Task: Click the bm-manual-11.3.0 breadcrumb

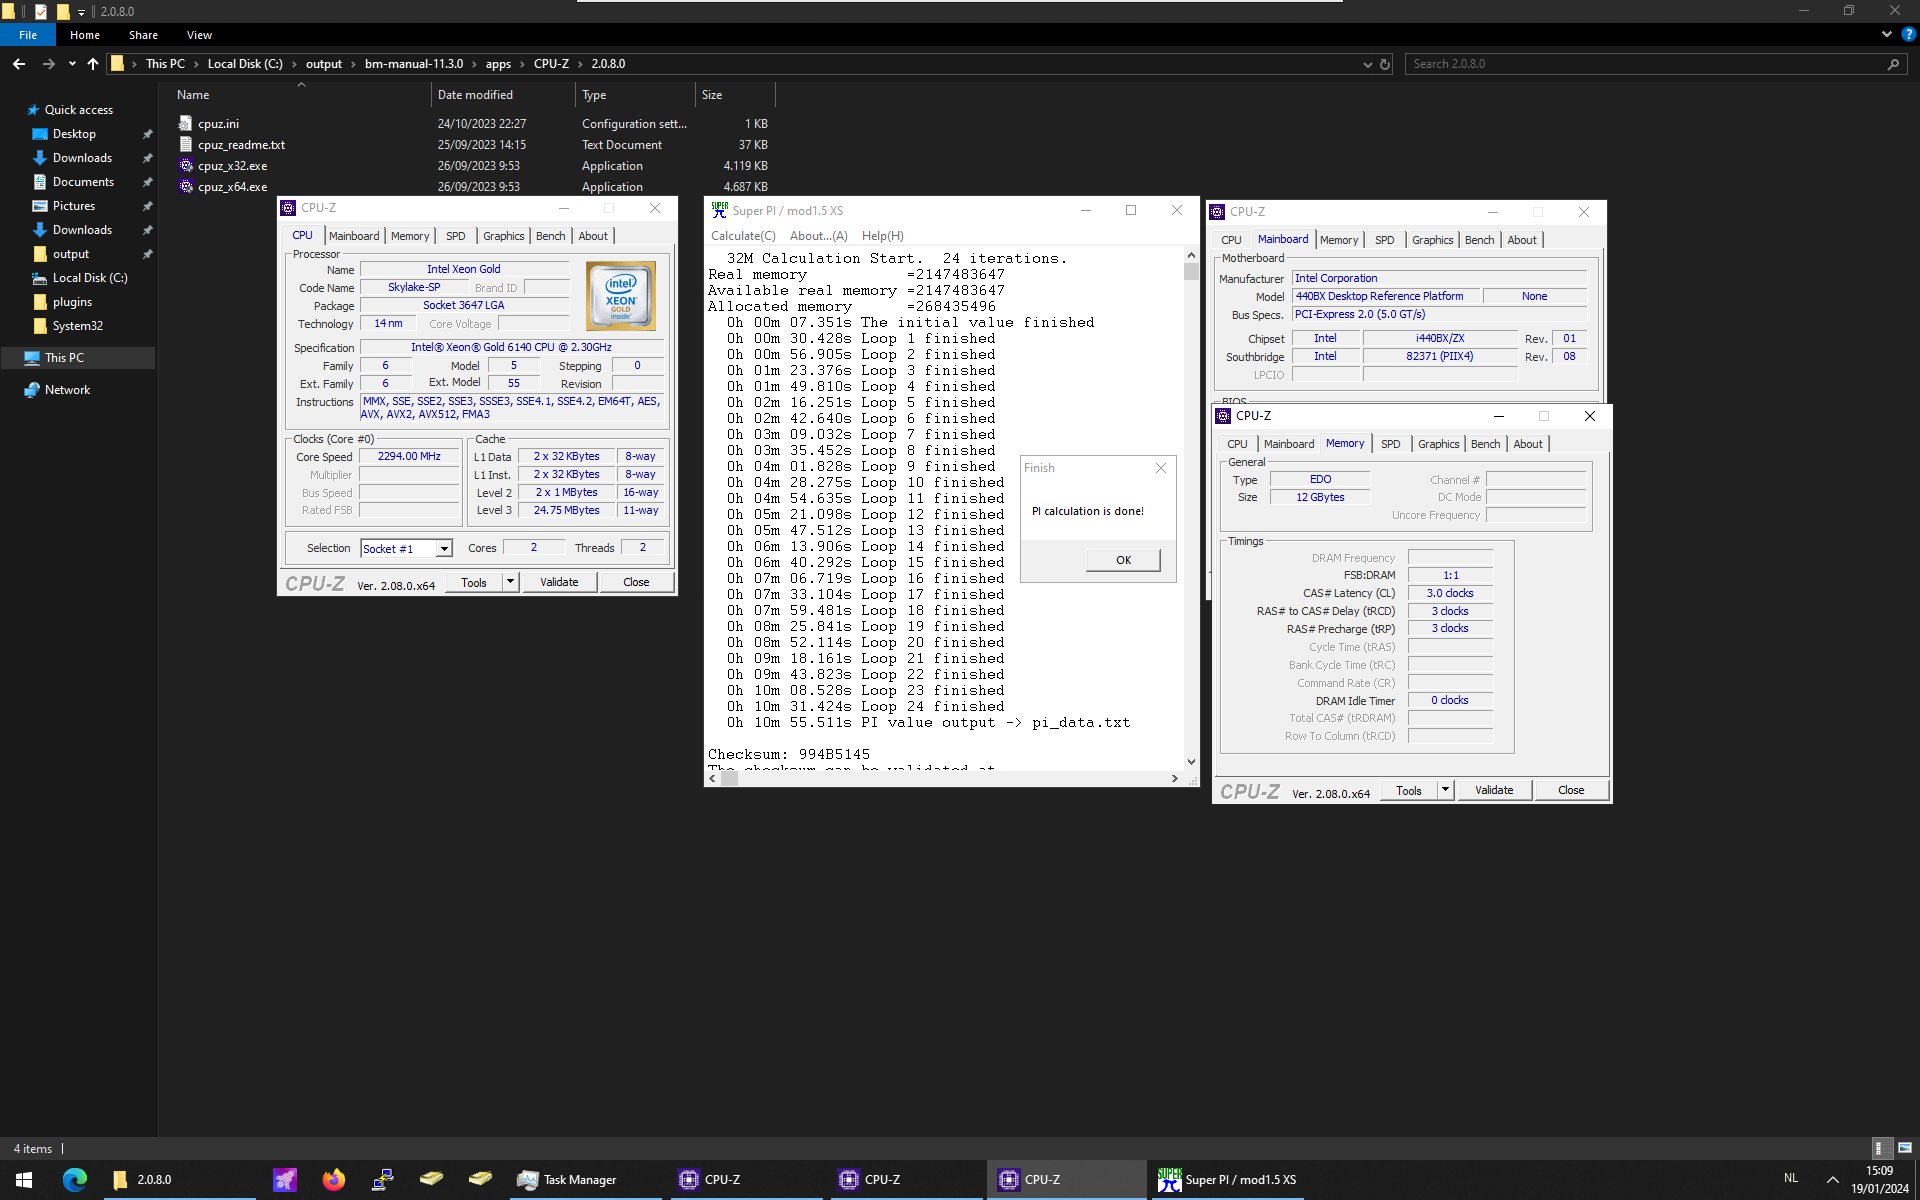Action: (414, 64)
